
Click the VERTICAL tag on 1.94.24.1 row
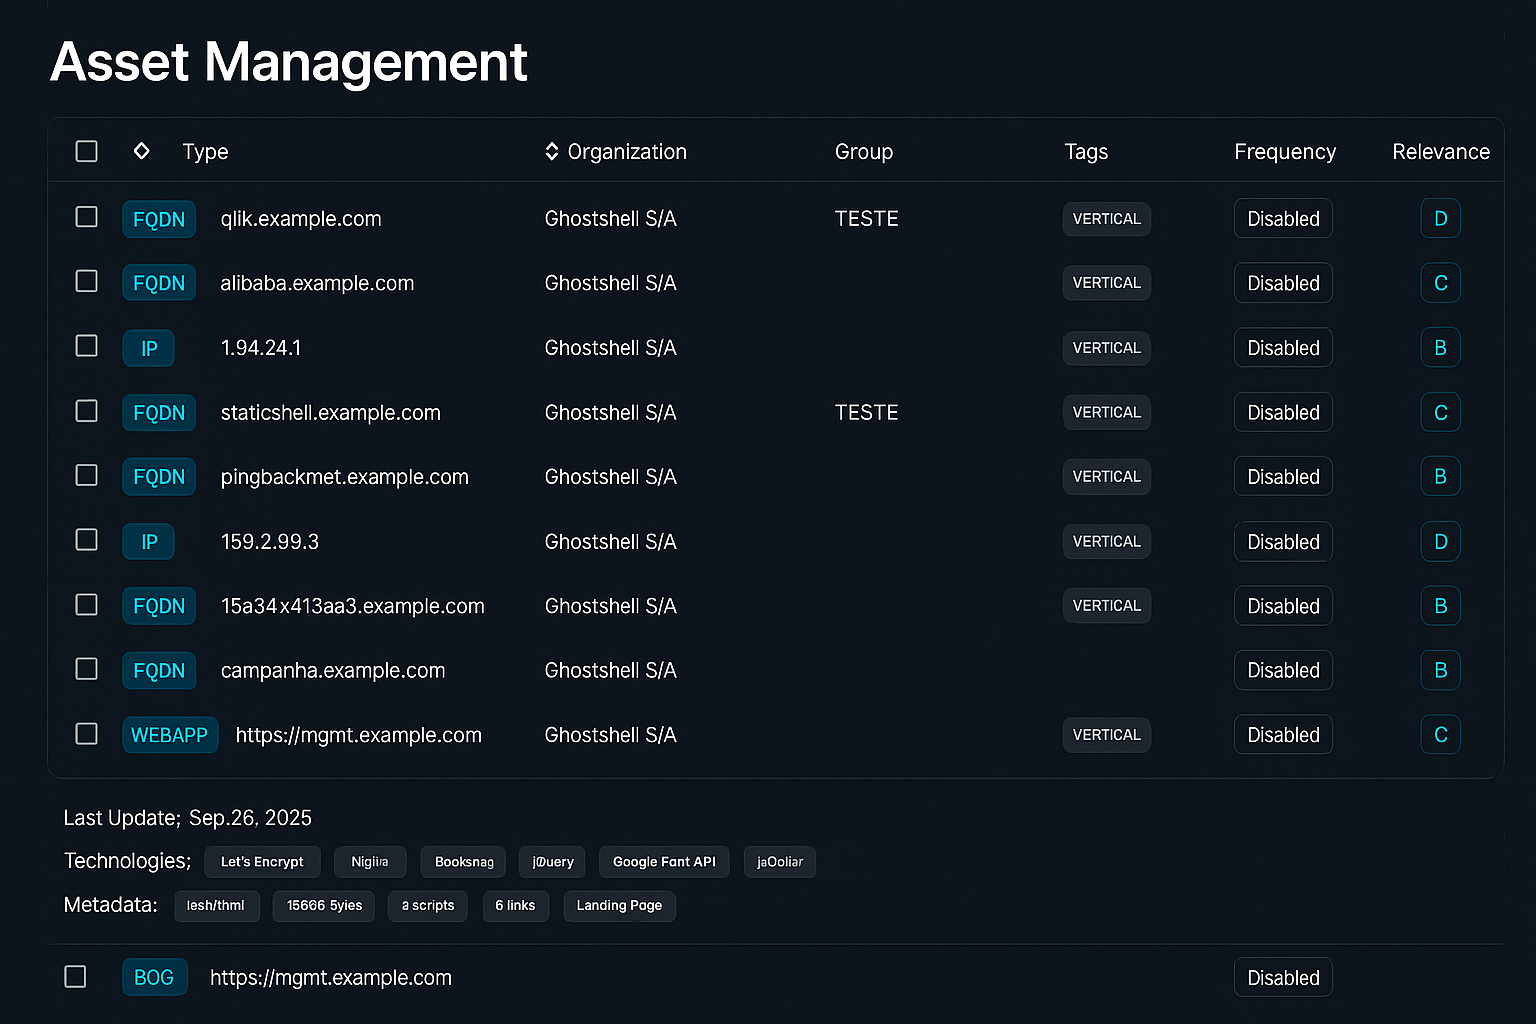(x=1106, y=348)
